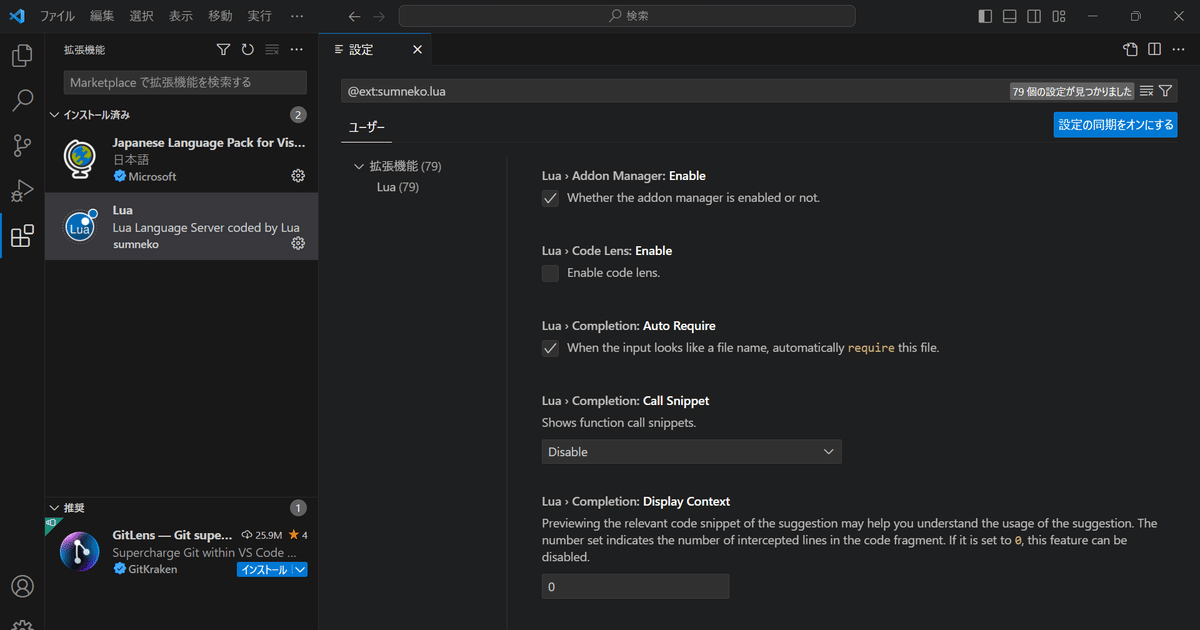Open the Source Control view
This screenshot has height=630, width=1200.
[x=22, y=146]
